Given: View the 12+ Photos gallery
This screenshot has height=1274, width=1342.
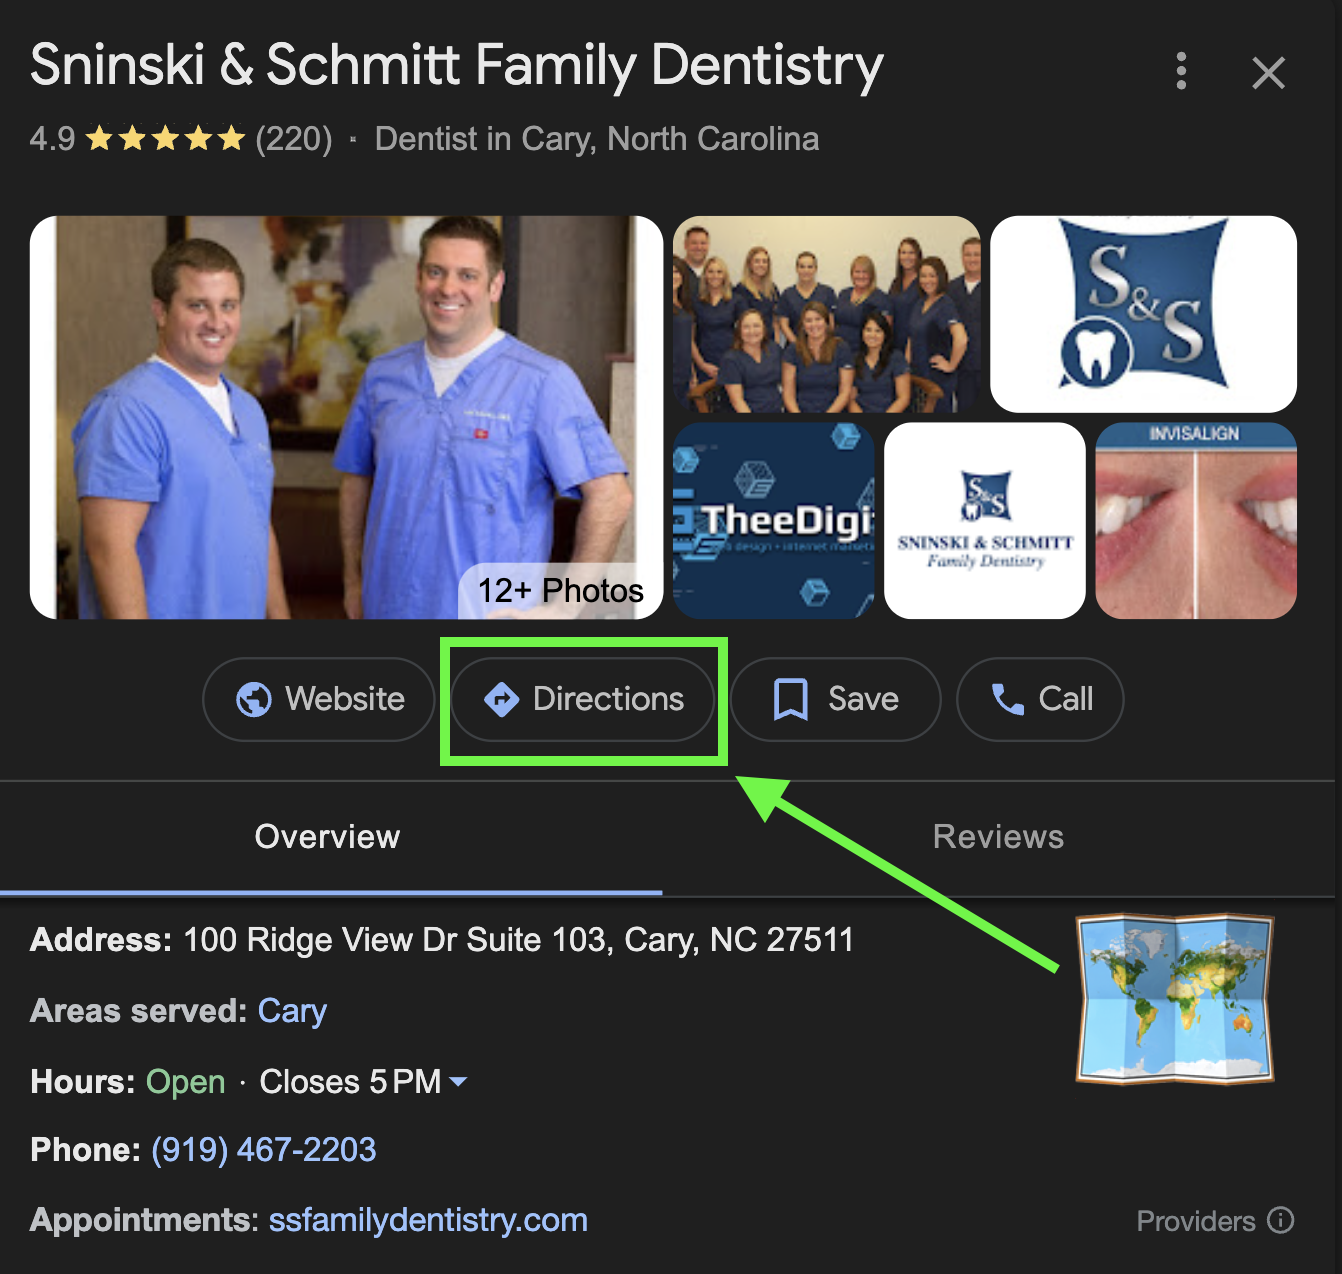Looking at the screenshot, I should (x=561, y=591).
